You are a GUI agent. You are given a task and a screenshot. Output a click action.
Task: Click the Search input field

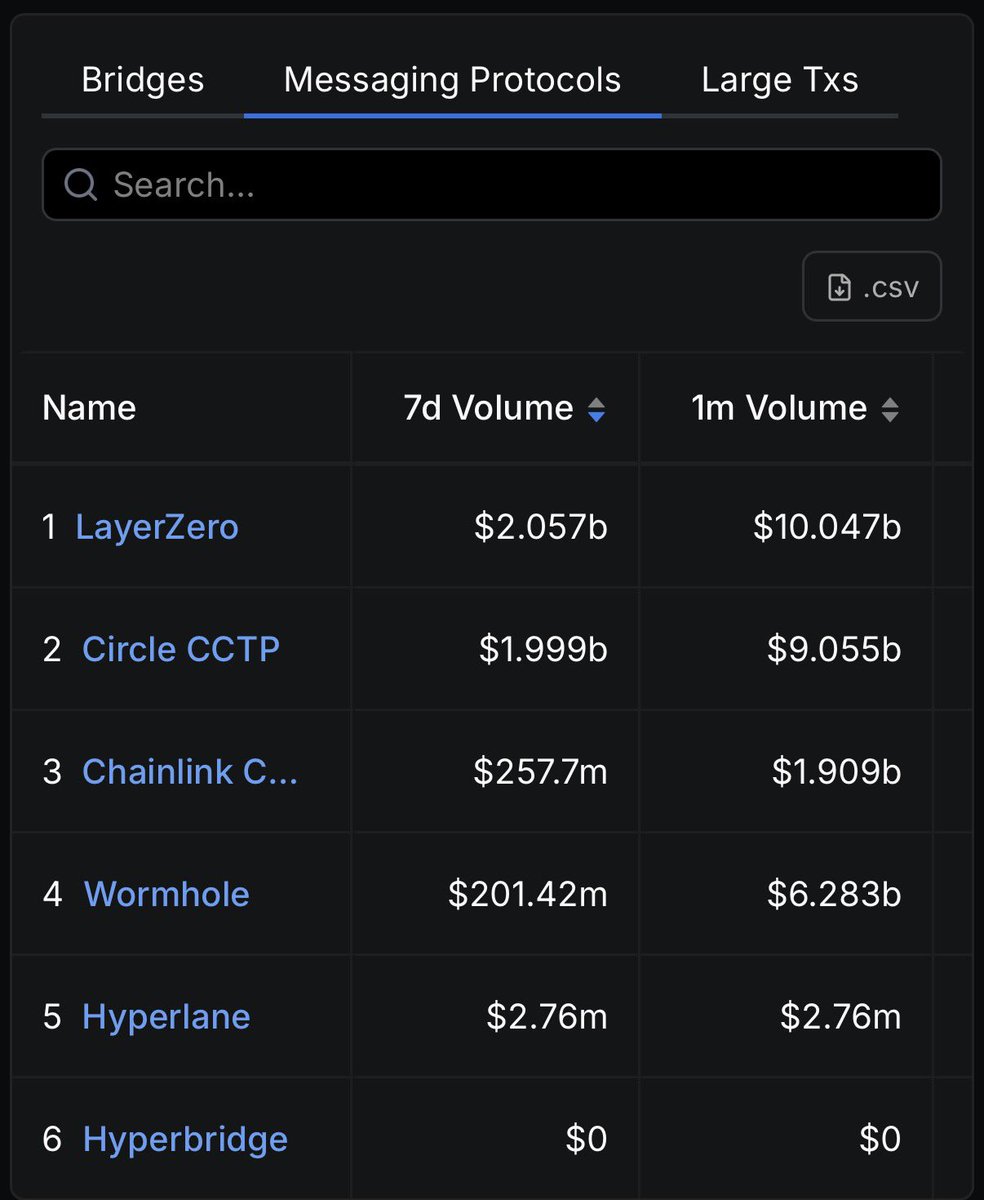pos(492,184)
